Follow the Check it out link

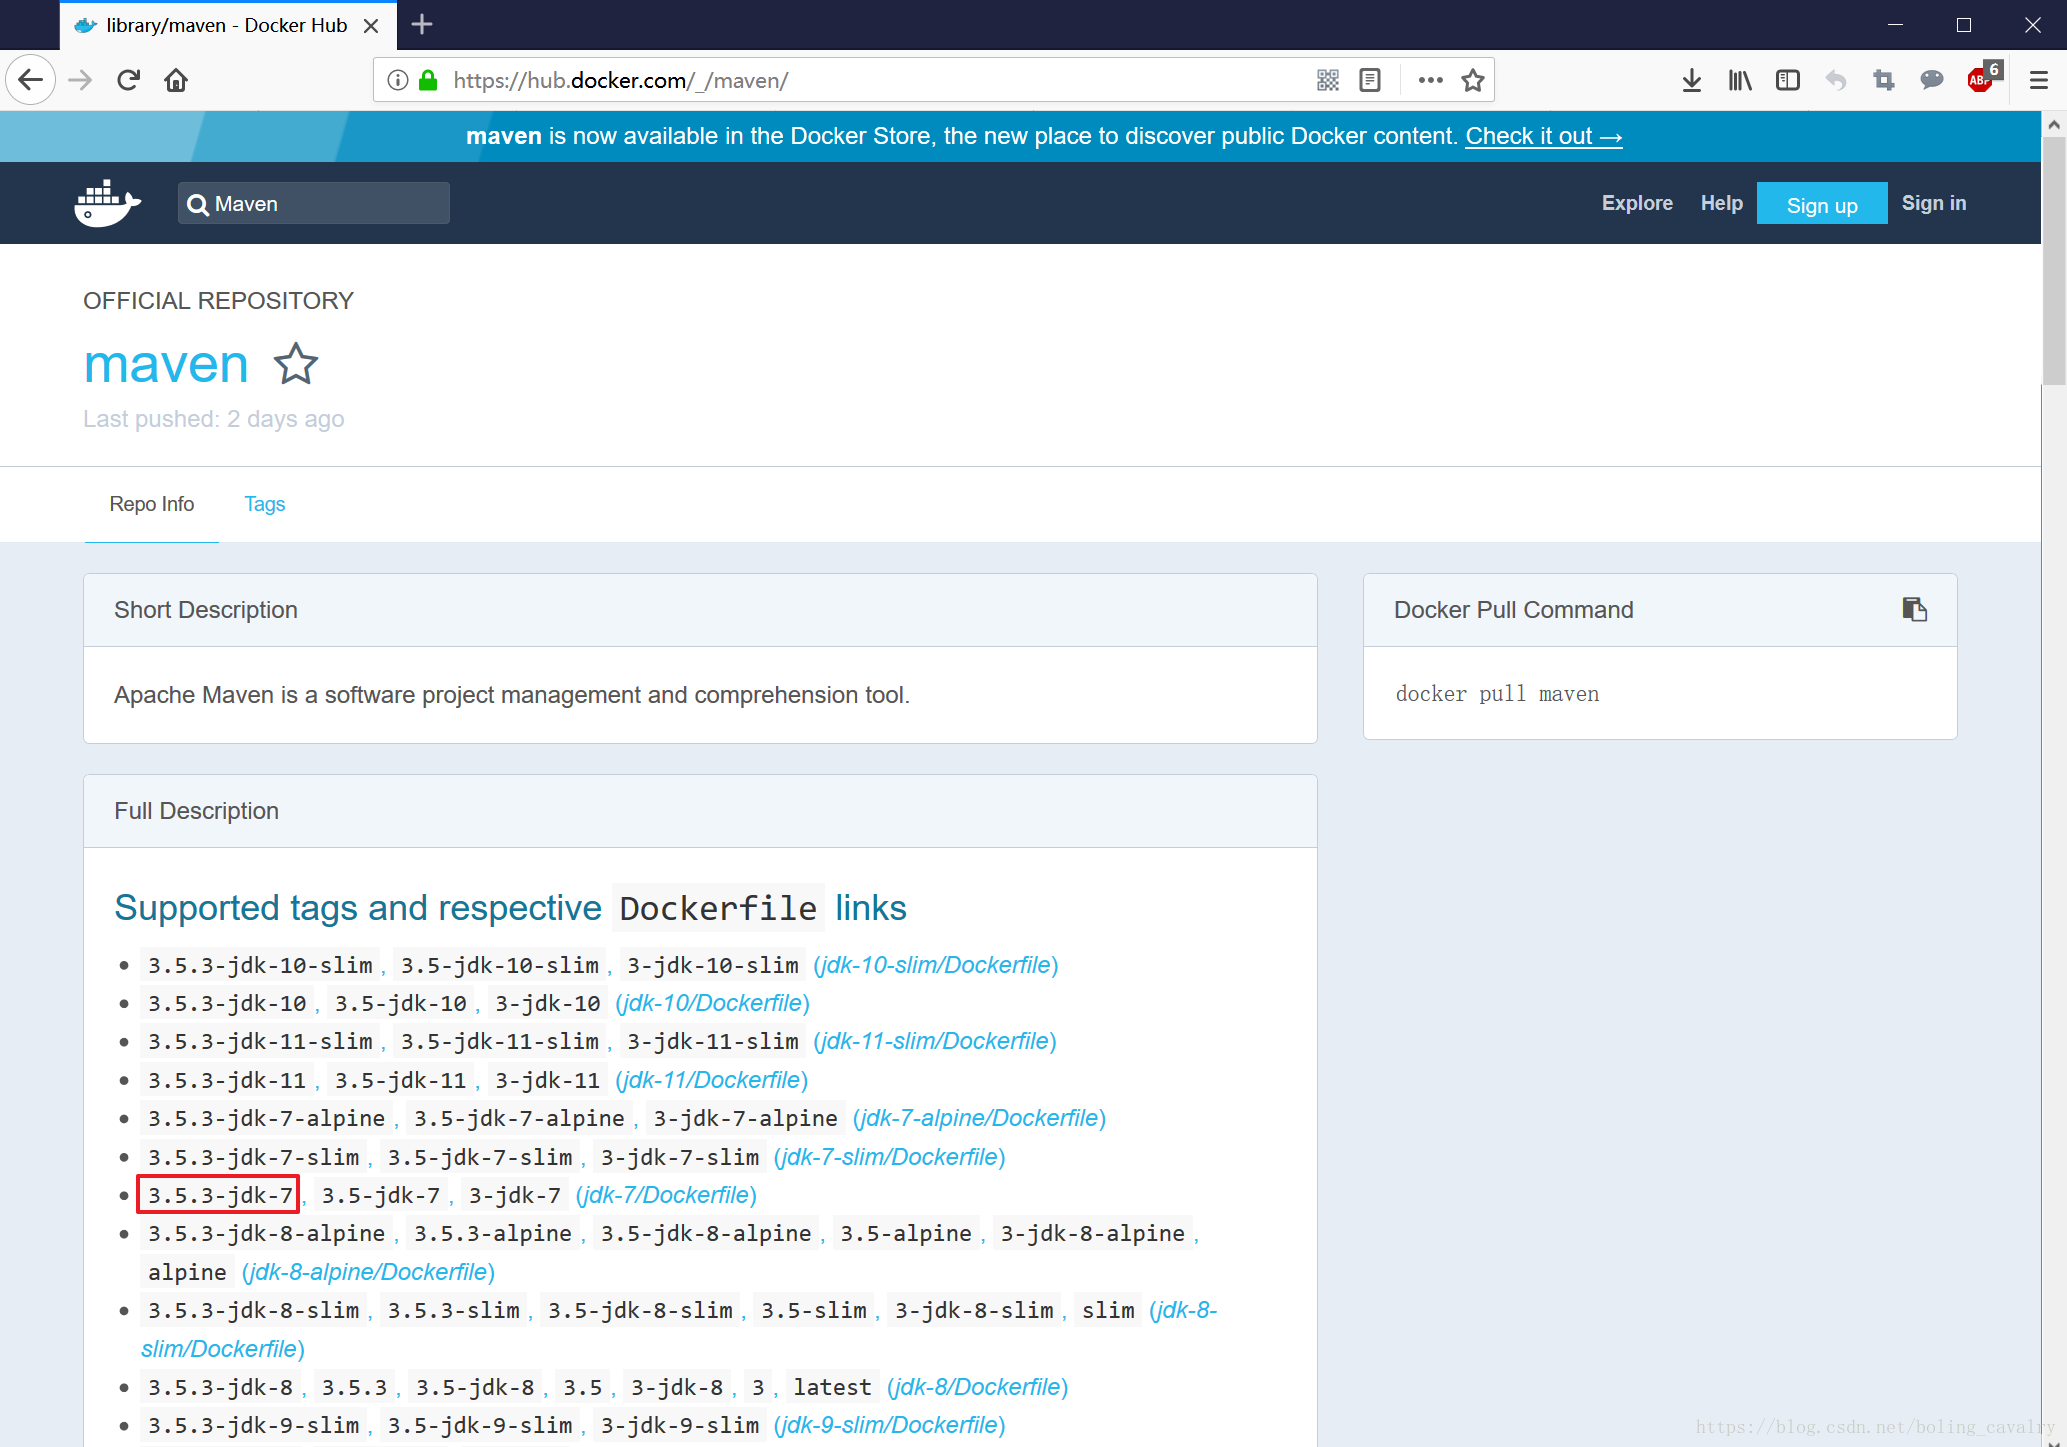coord(1544,136)
